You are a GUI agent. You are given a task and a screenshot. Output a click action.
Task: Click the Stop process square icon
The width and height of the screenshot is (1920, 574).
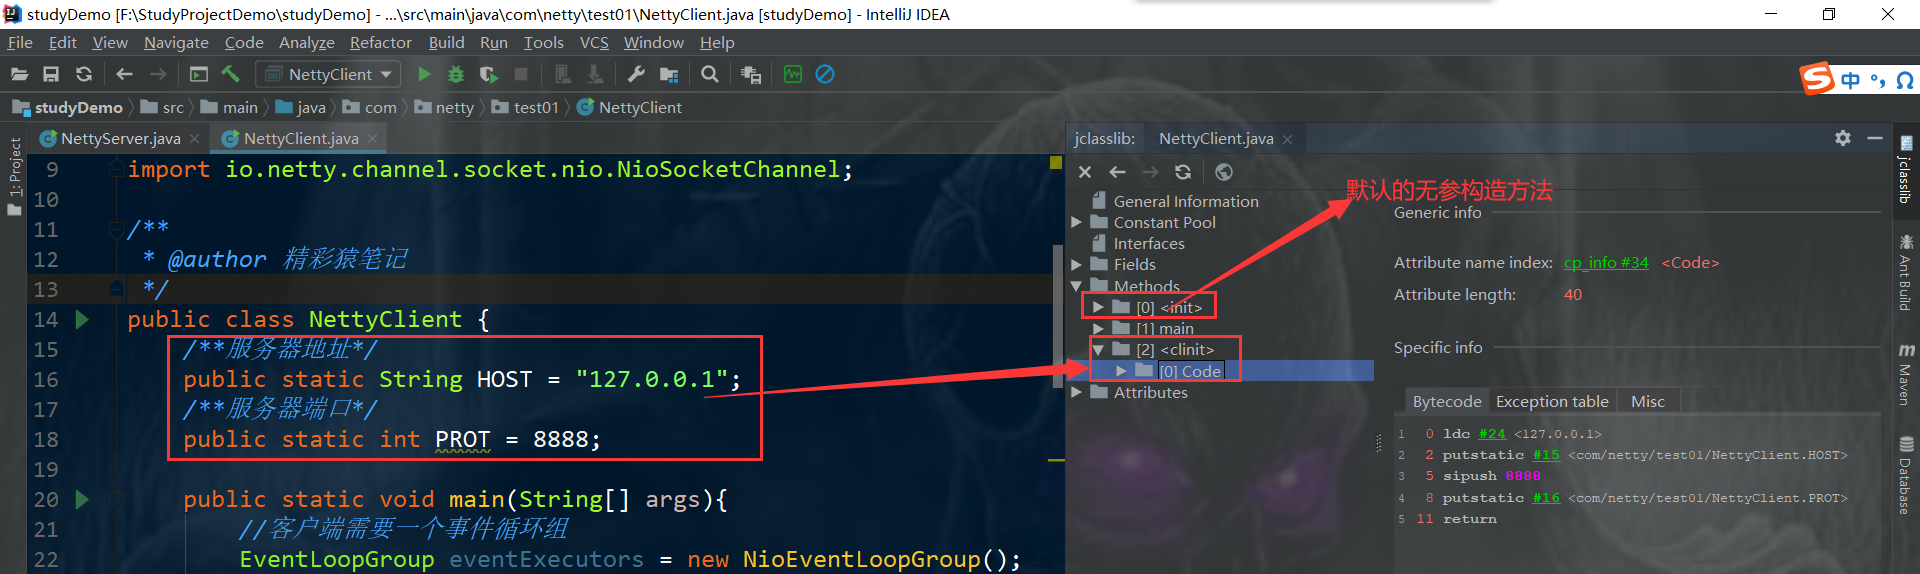click(x=521, y=74)
